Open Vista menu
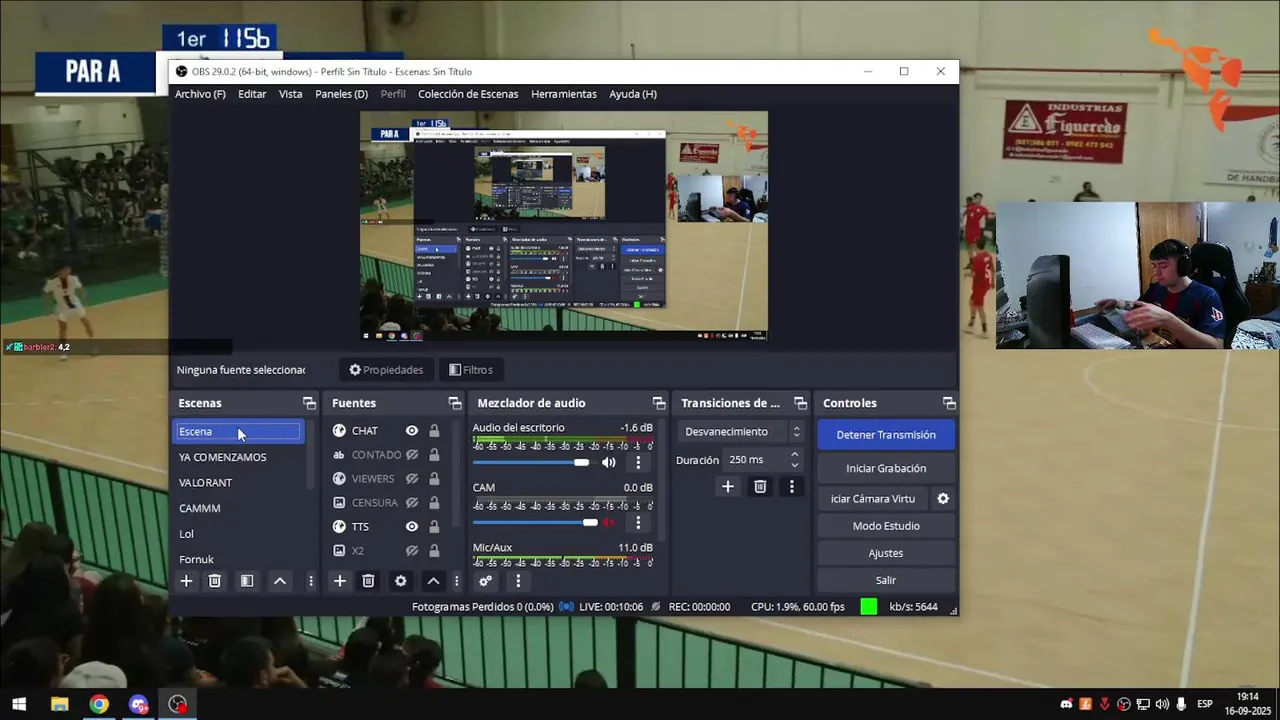Screen dimensions: 1280x720 (290, 94)
